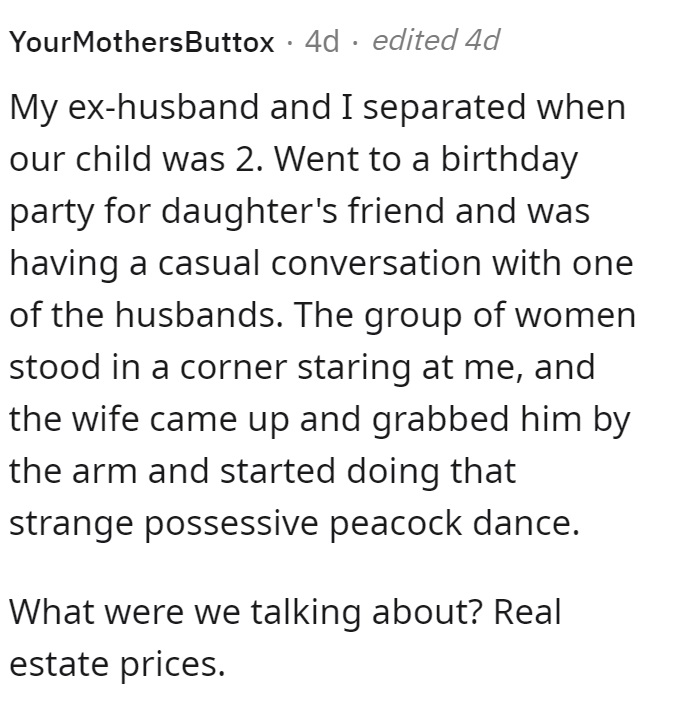Click the word 'husbands.' in the comment
The width and height of the screenshot is (683, 701).
[199, 315]
